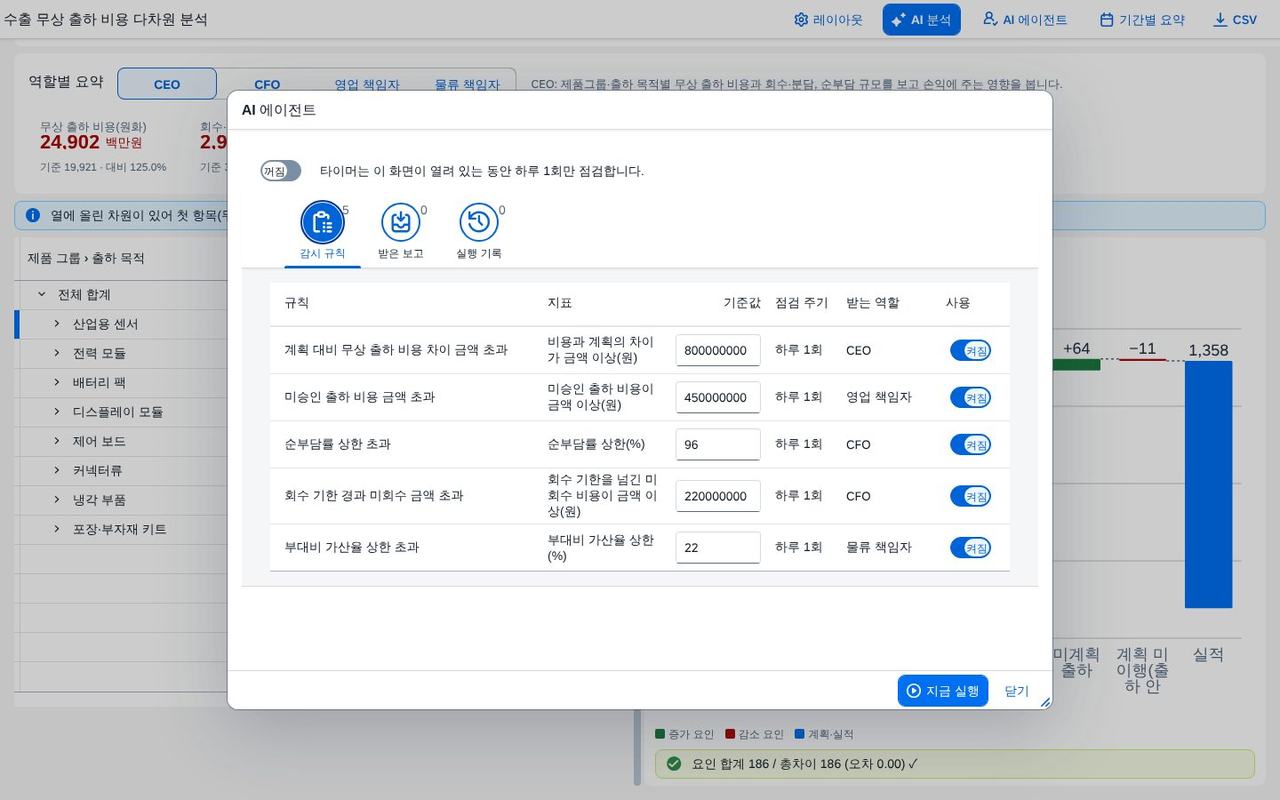
Task: Edit the 800000000 threshold field
Action: pos(718,351)
